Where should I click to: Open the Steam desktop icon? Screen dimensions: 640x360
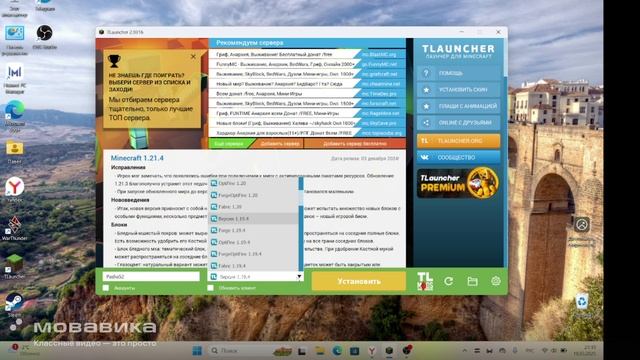(15, 304)
